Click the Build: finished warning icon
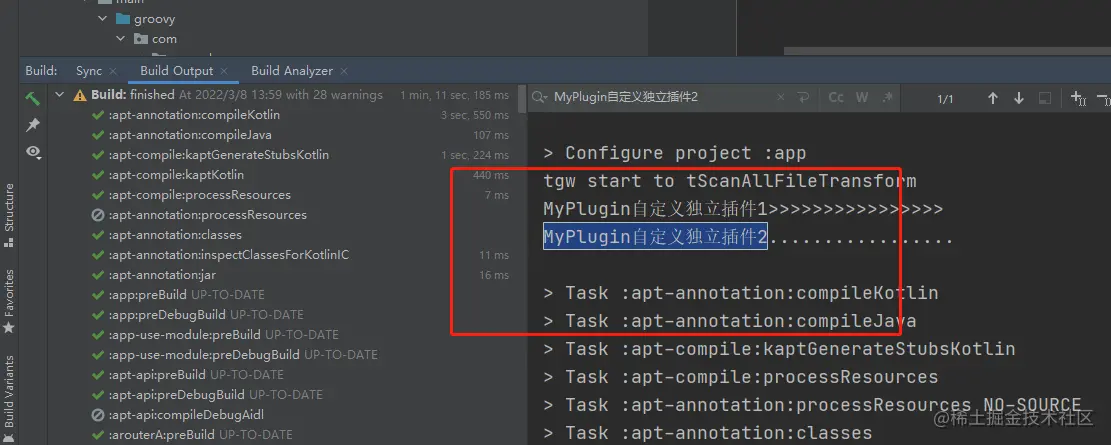Viewport: 1111px width, 445px height. click(79, 95)
